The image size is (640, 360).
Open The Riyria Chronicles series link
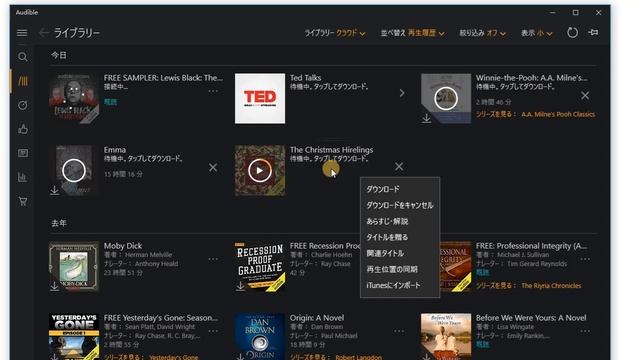pos(551,286)
